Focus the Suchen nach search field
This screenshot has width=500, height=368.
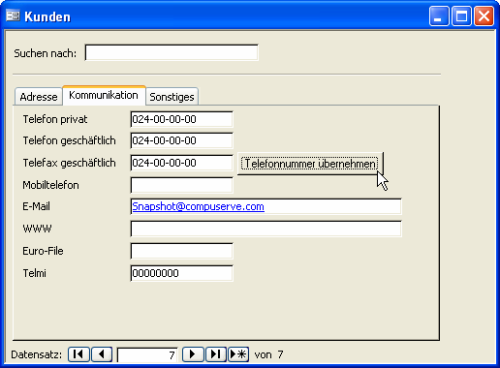coord(171,52)
